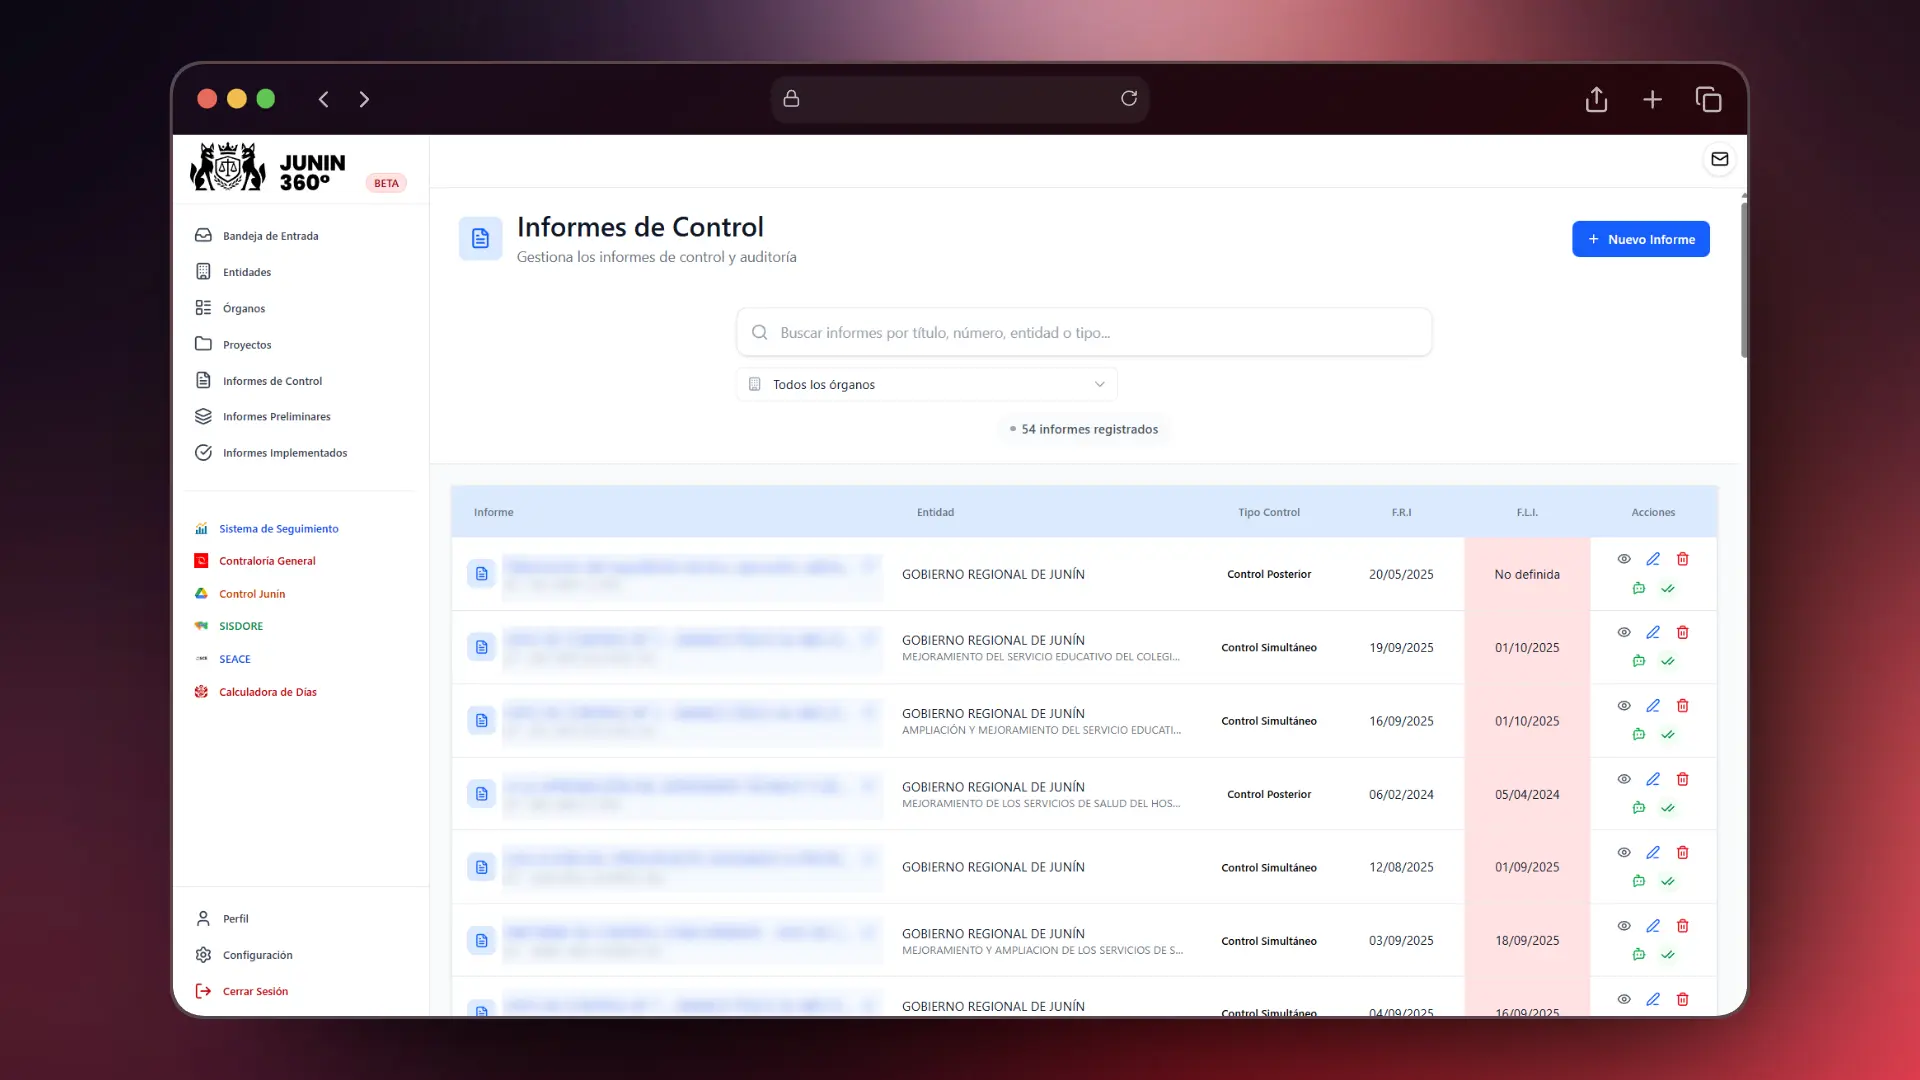
Task: Click the informes search input field
Action: (1083, 332)
